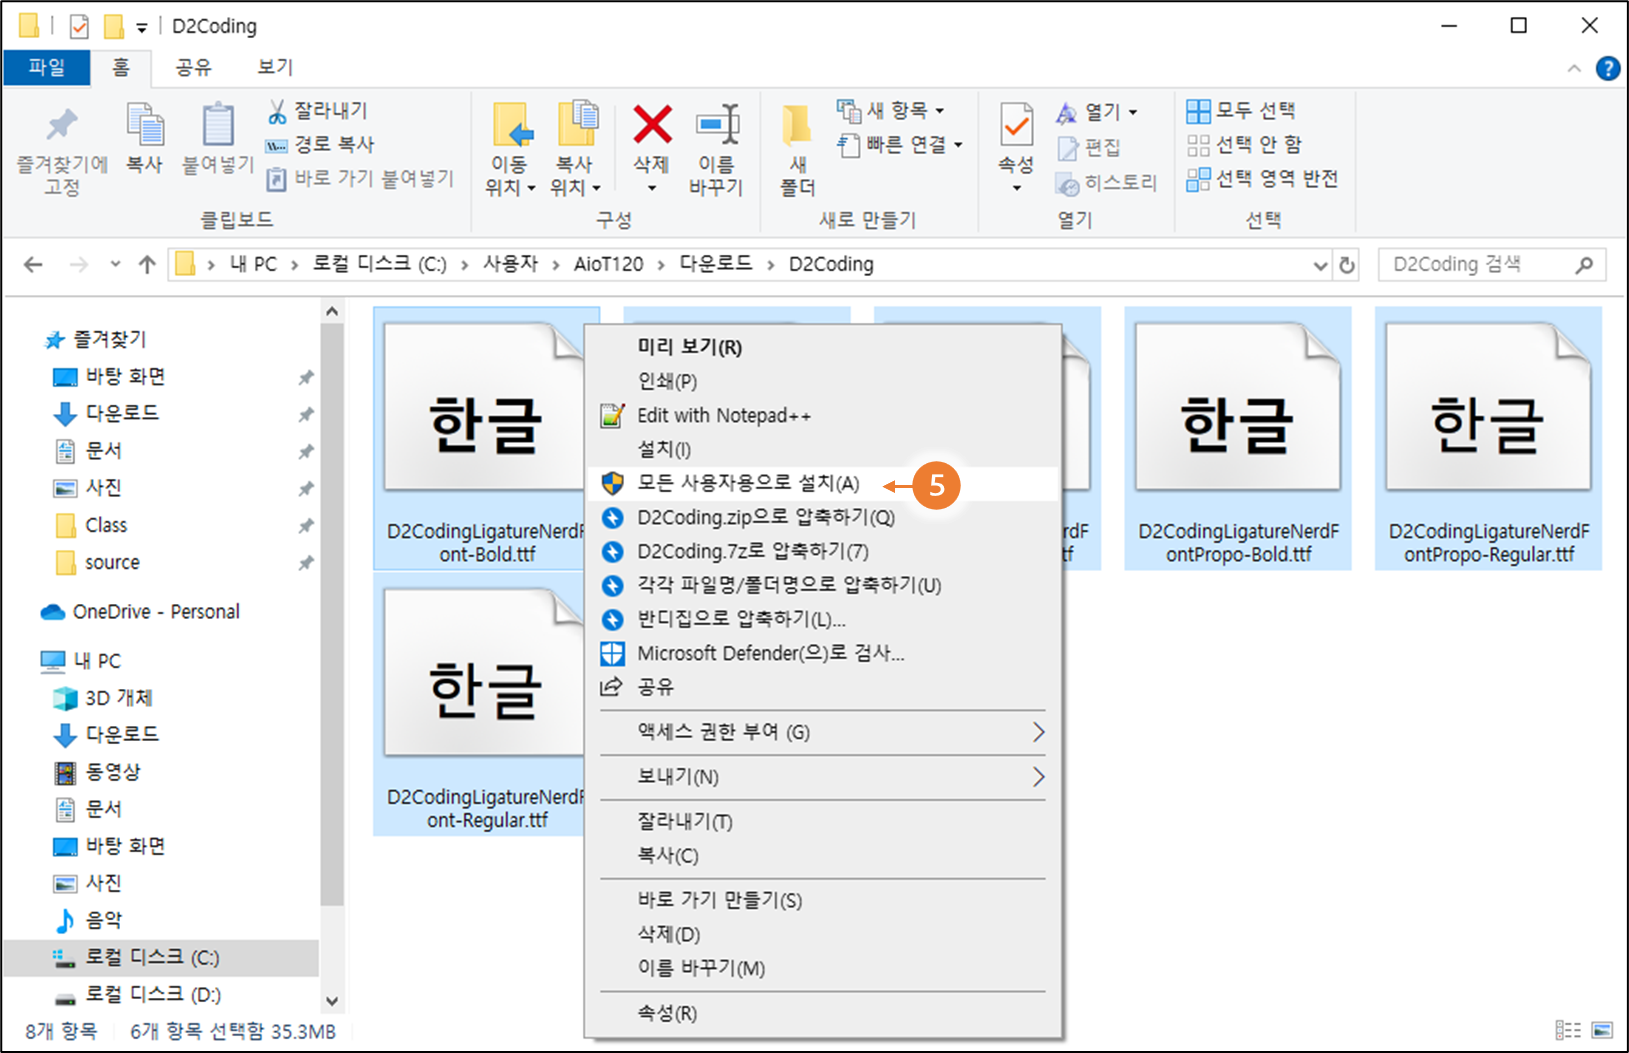Go back with the left arrow
The height and width of the screenshot is (1053, 1629).
click(33, 265)
